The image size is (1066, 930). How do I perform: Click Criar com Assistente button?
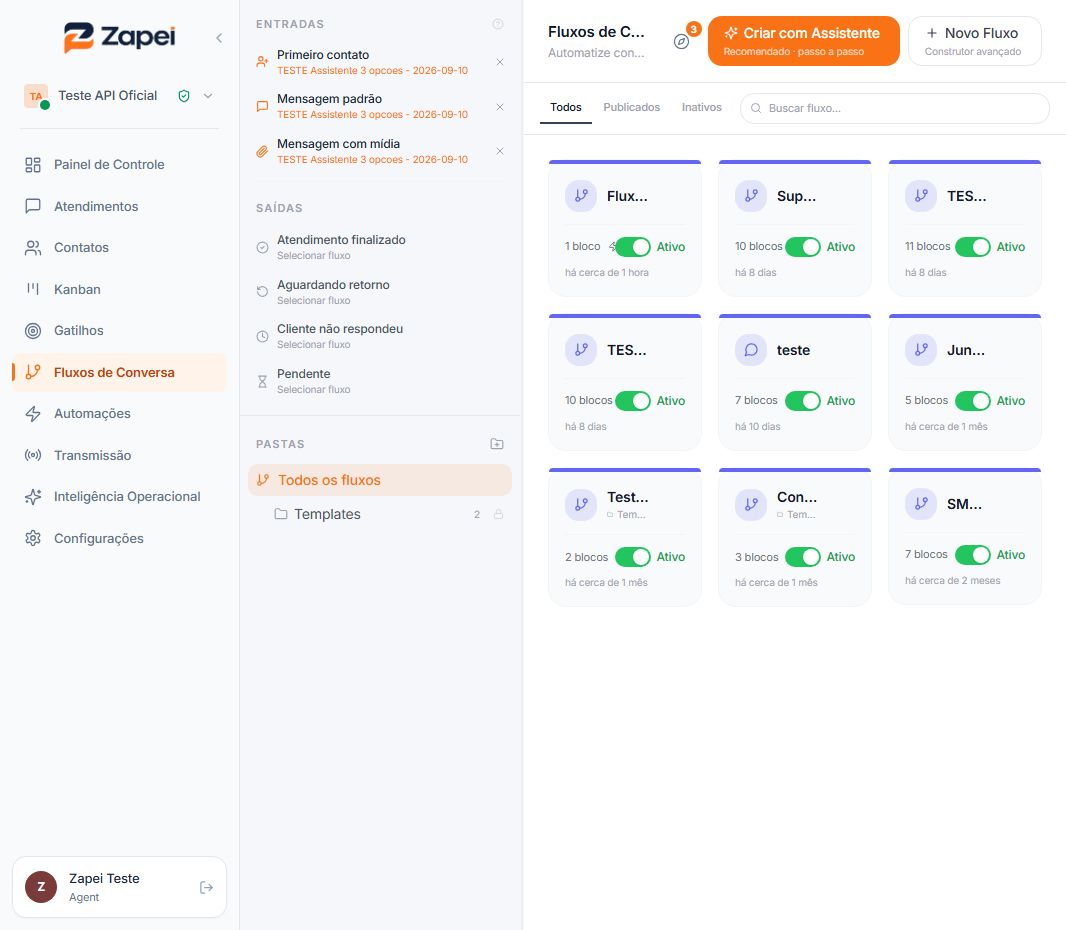pos(804,41)
